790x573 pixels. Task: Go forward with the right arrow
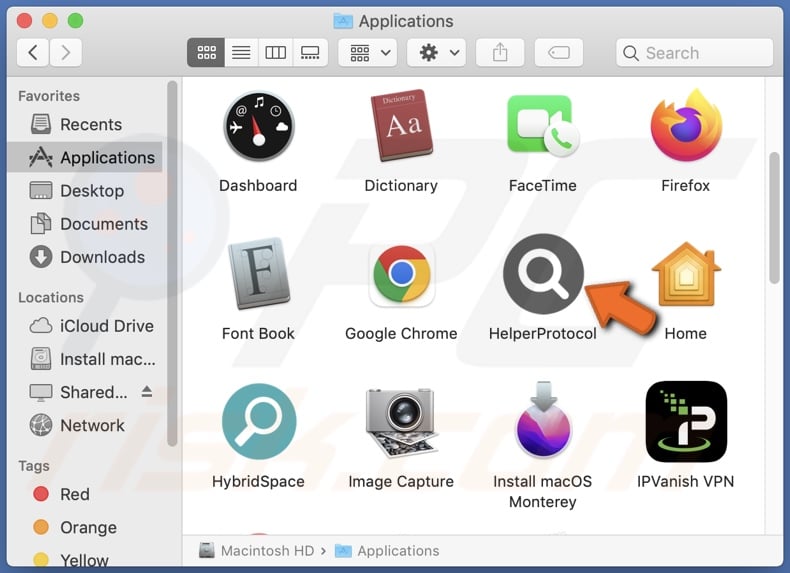coord(65,52)
